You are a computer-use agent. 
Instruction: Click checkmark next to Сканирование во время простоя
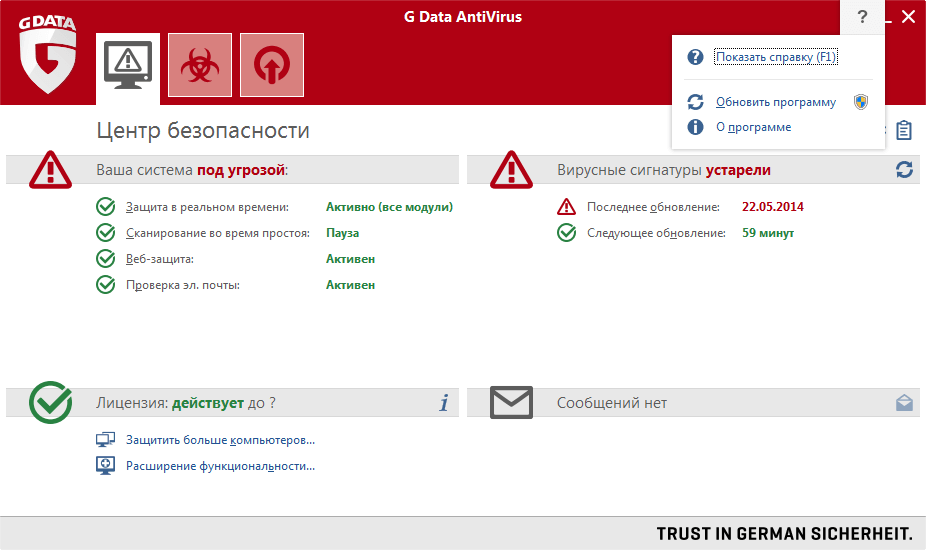106,233
